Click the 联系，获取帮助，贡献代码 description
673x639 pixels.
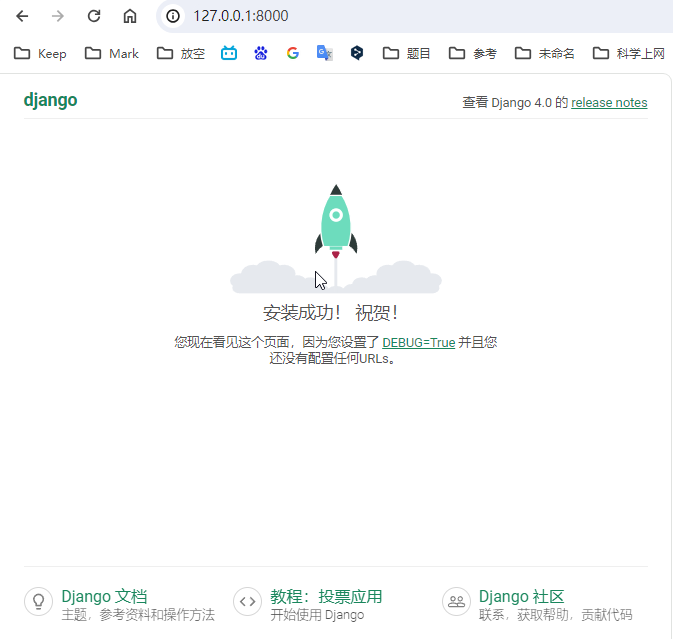(x=555, y=615)
